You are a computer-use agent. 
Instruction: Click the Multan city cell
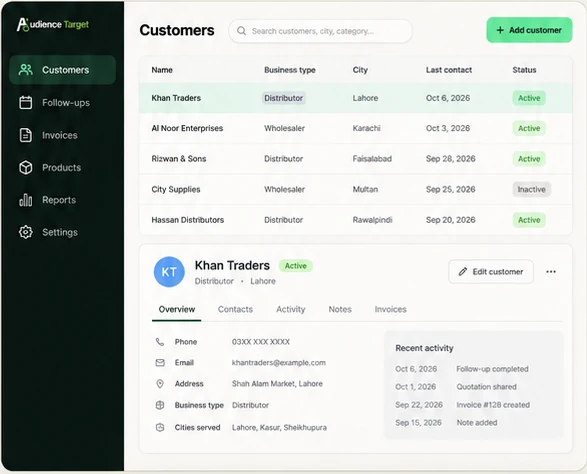[x=365, y=189]
